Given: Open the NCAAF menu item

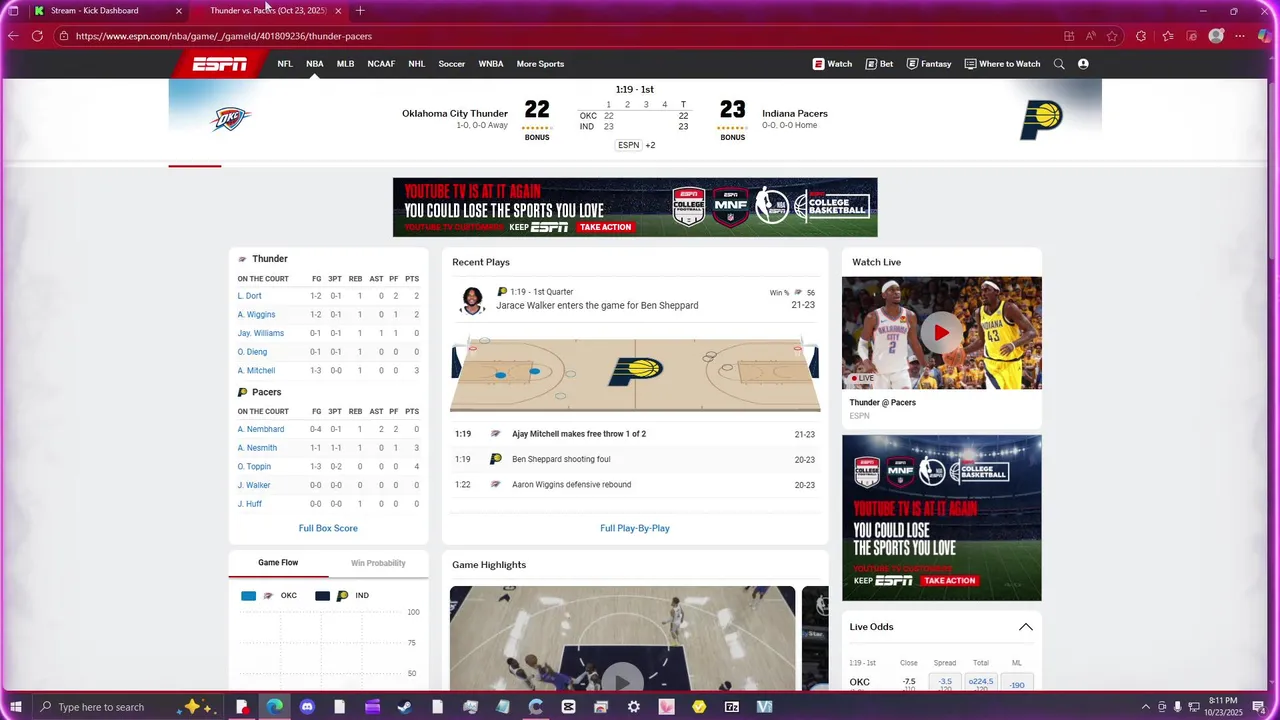Looking at the screenshot, I should pyautogui.click(x=381, y=64).
